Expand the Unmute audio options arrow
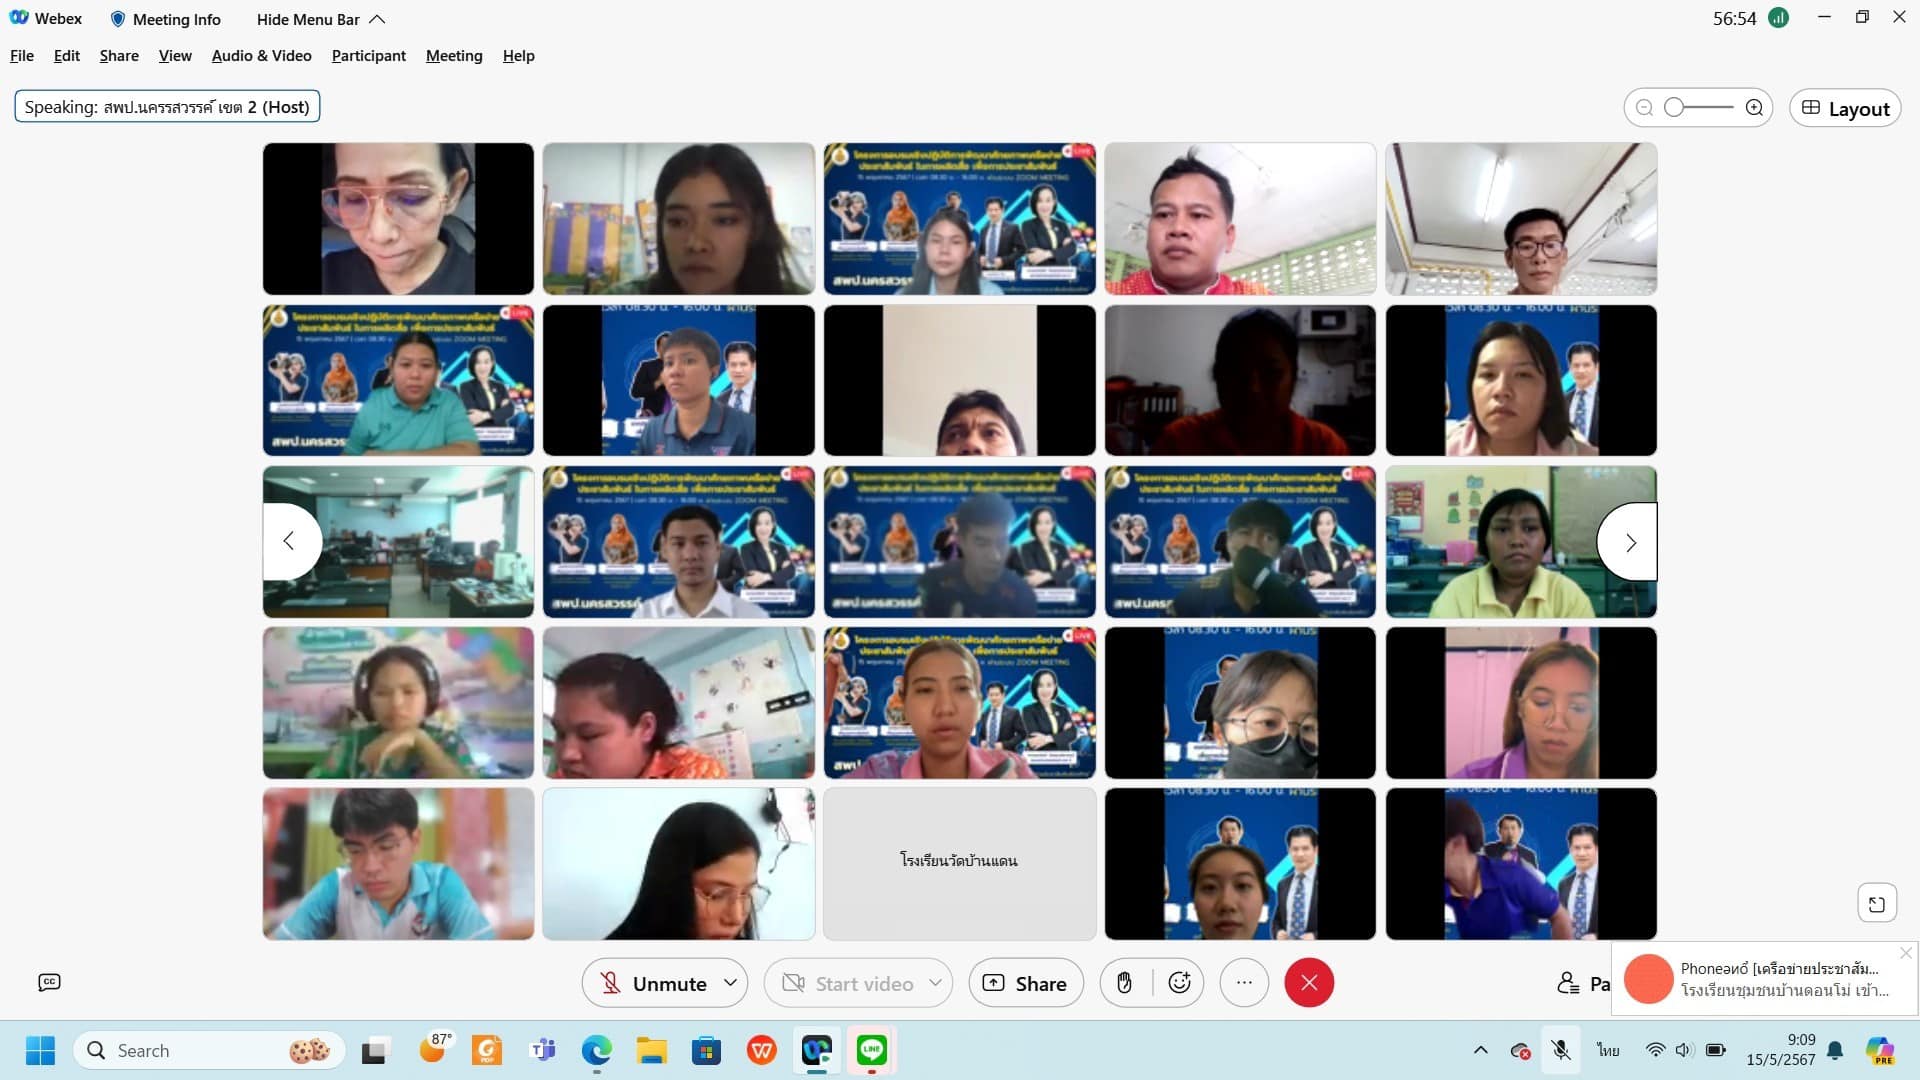 coord(731,983)
